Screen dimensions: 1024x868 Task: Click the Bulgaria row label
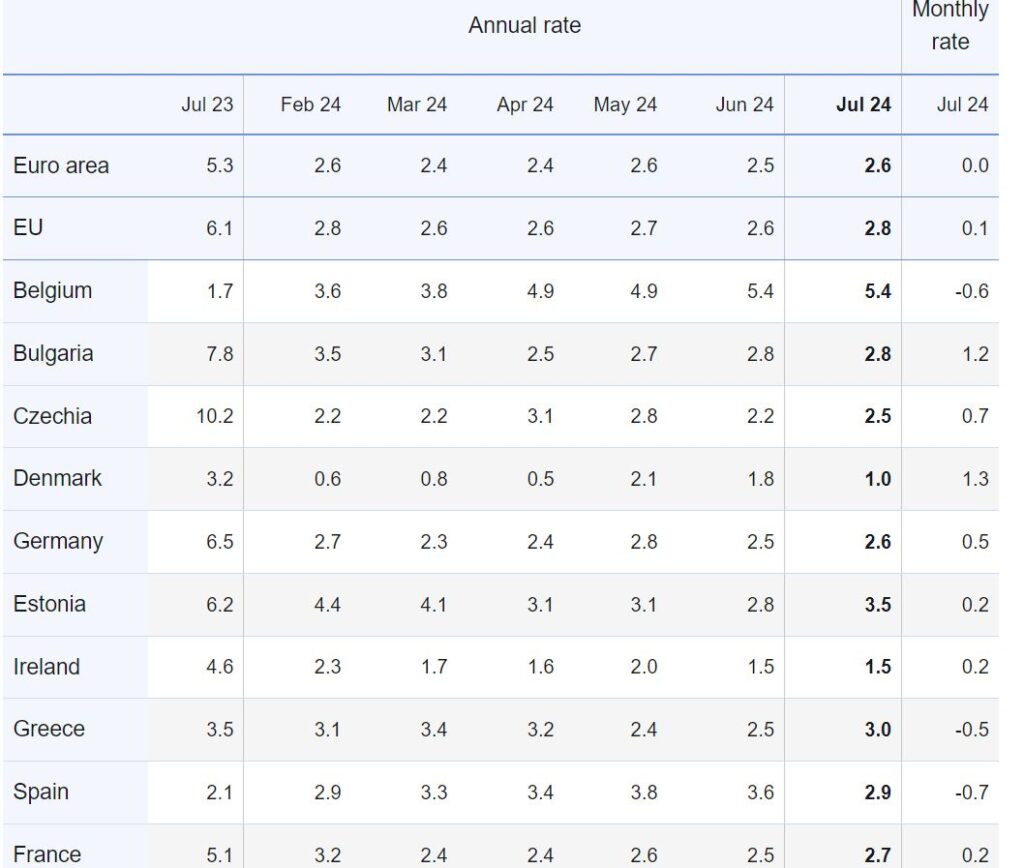click(53, 353)
